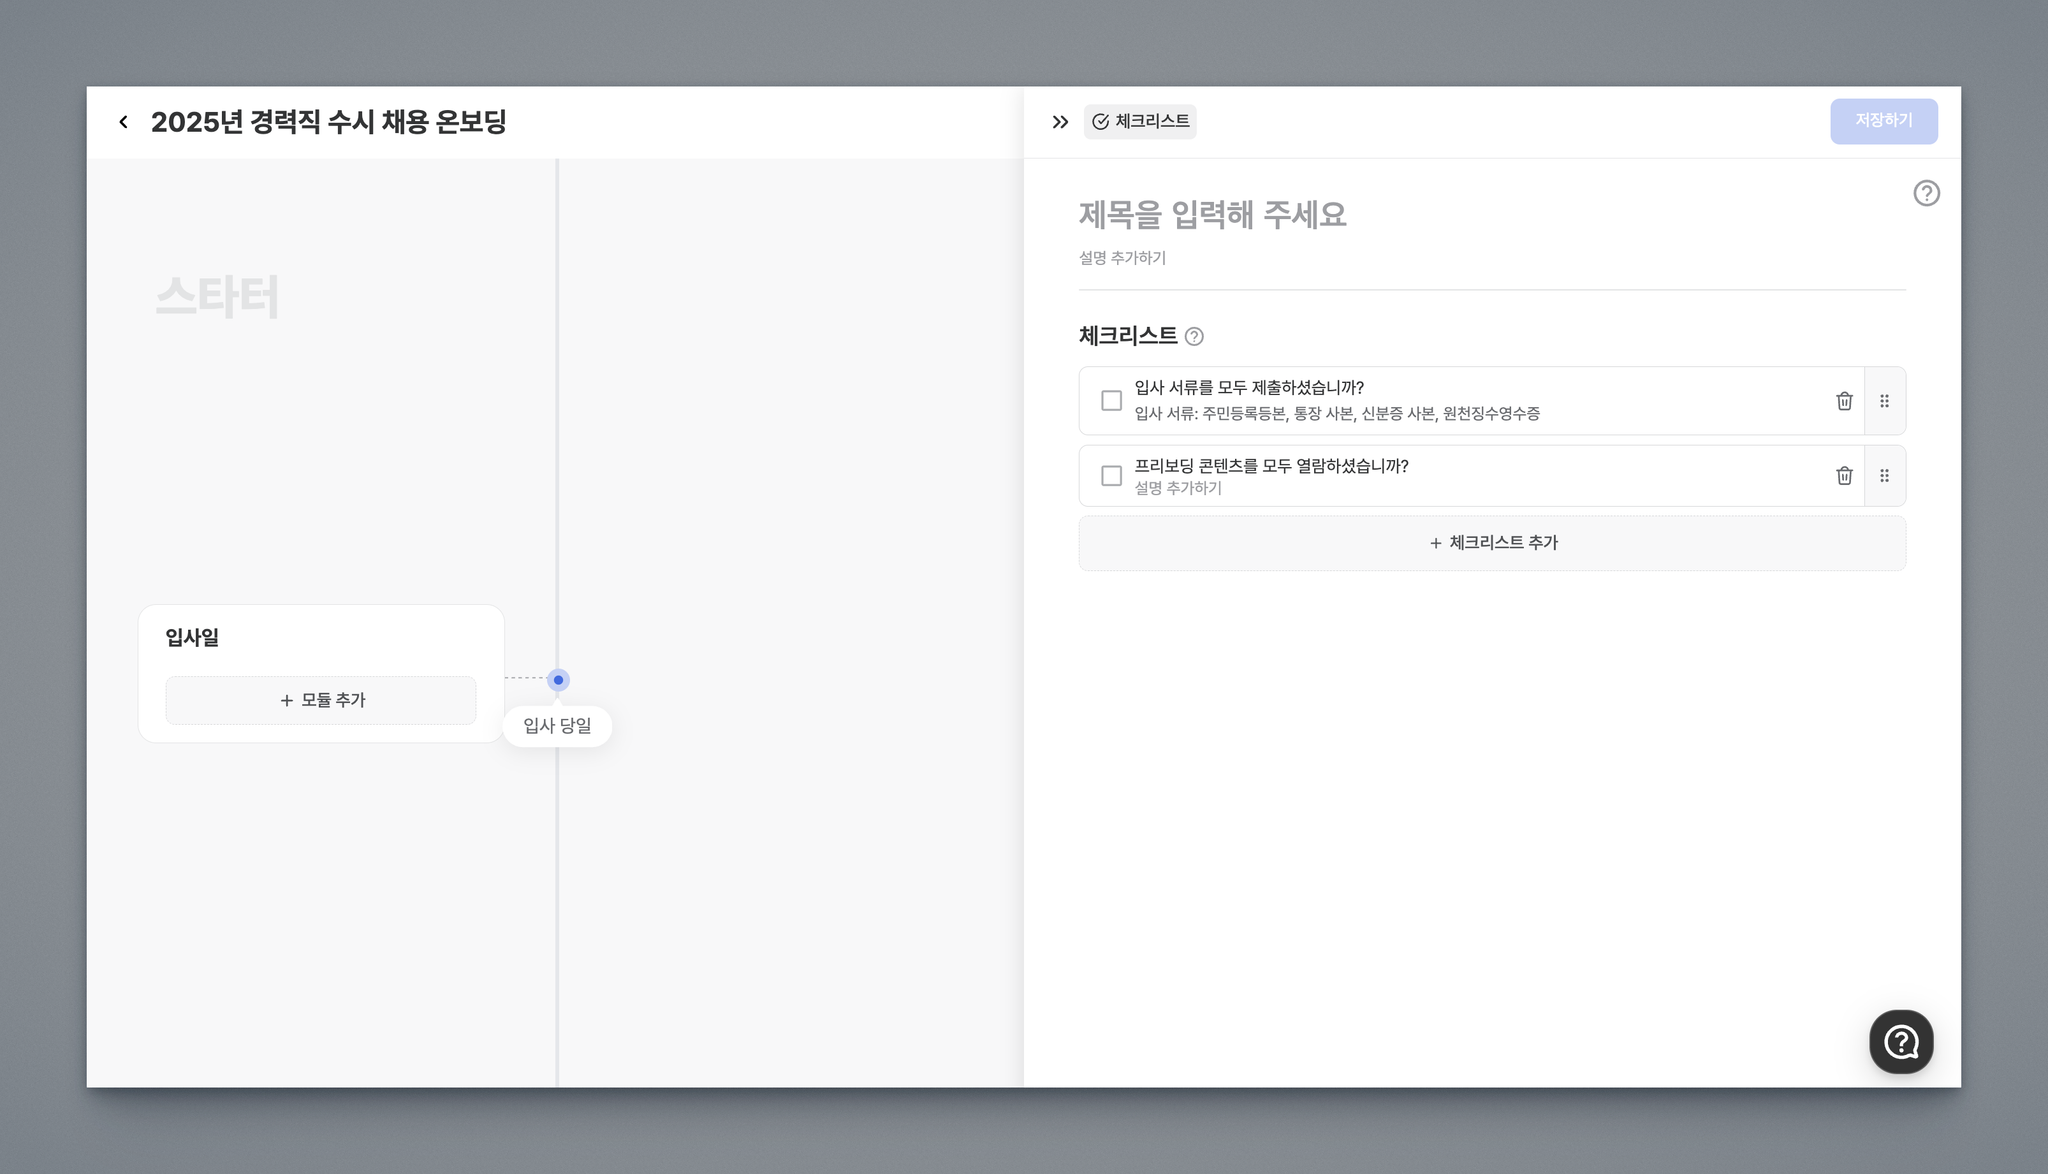Viewport: 2048px width, 1174px height.
Task: Click 설명 추가하기 under the title
Action: pyautogui.click(x=1122, y=258)
